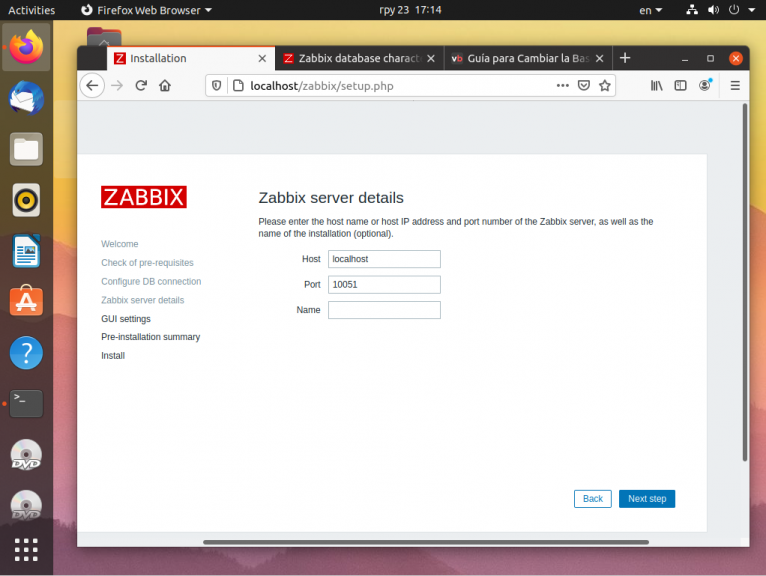
Task: Click the Firefox forward arrow button
Action: click(x=117, y=86)
